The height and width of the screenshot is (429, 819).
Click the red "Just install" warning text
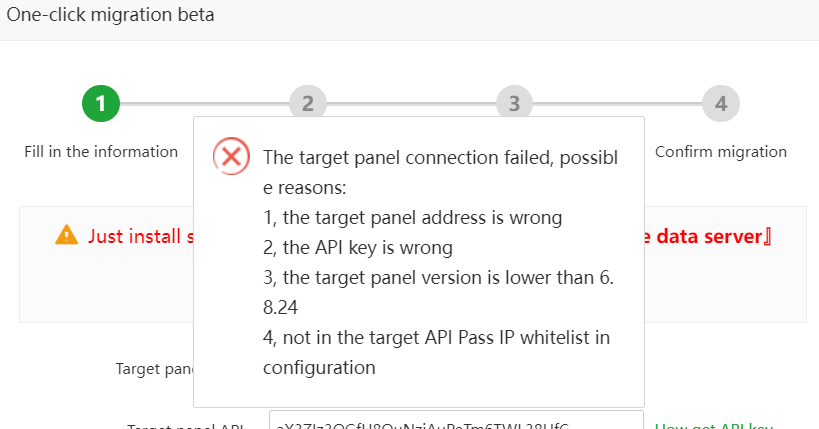click(x=138, y=236)
